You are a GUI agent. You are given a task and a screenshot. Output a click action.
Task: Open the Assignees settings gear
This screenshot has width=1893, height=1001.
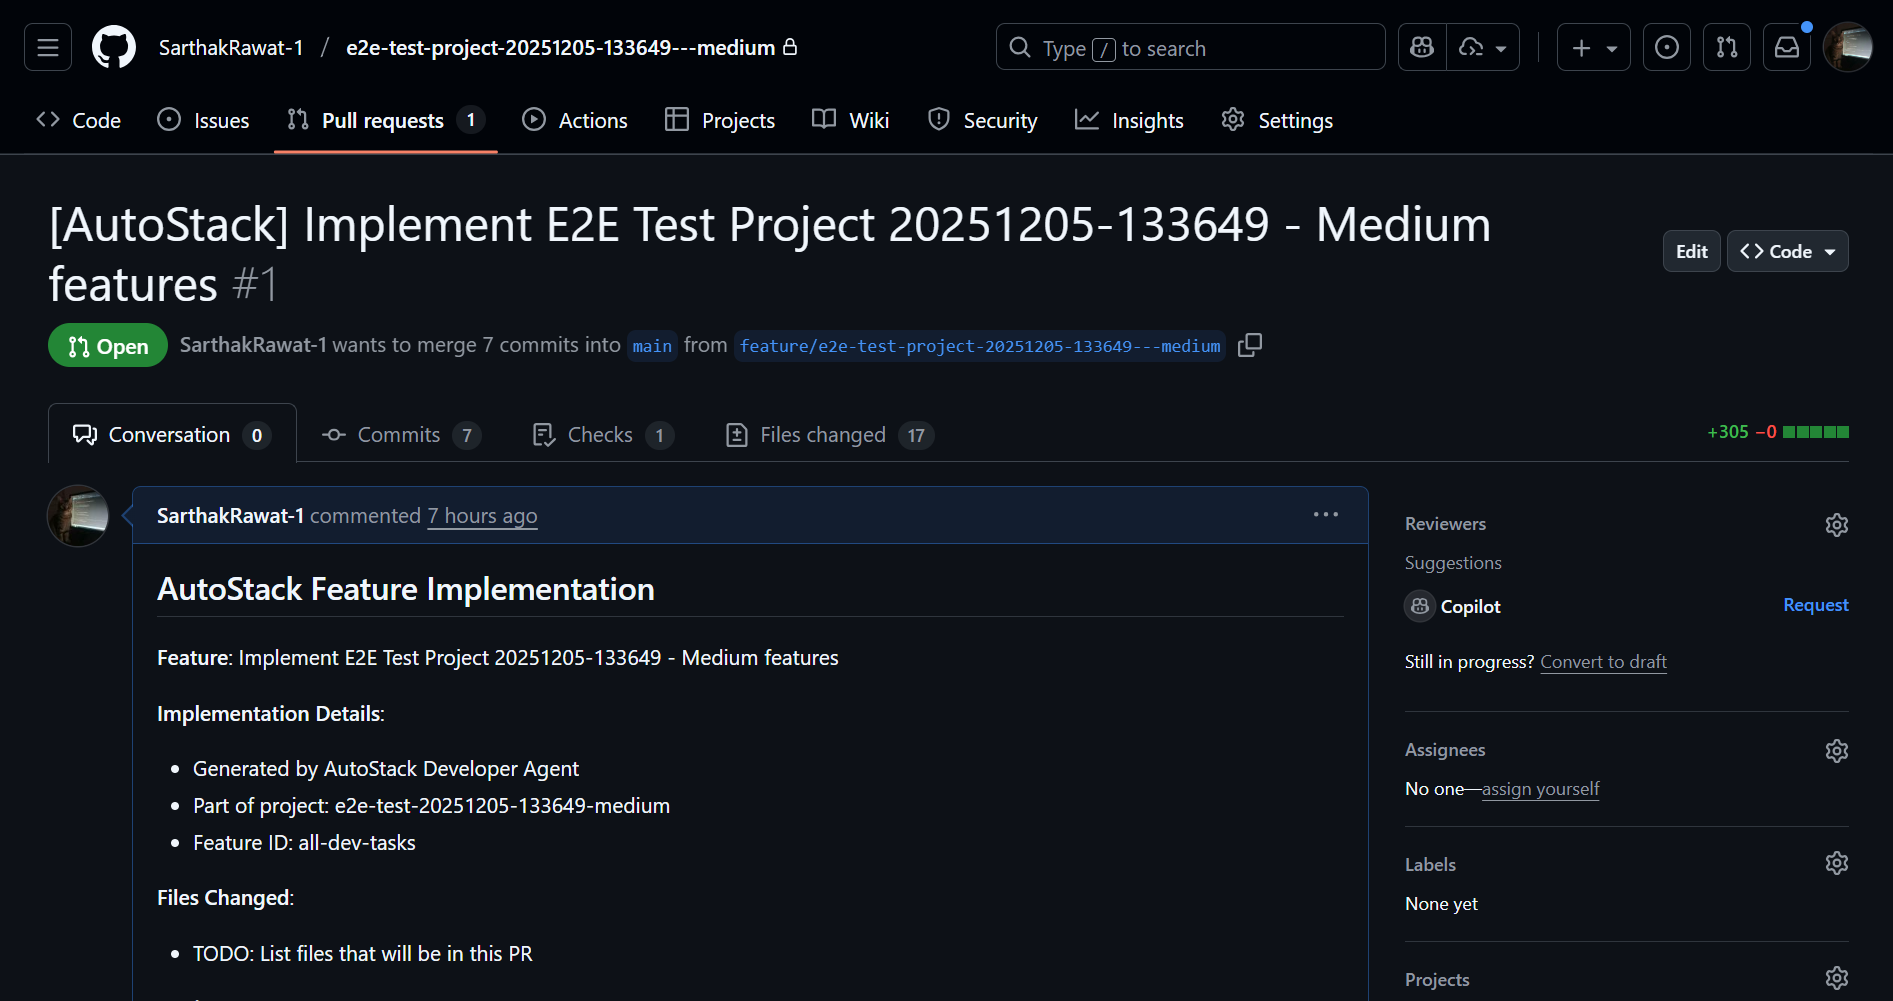point(1837,751)
